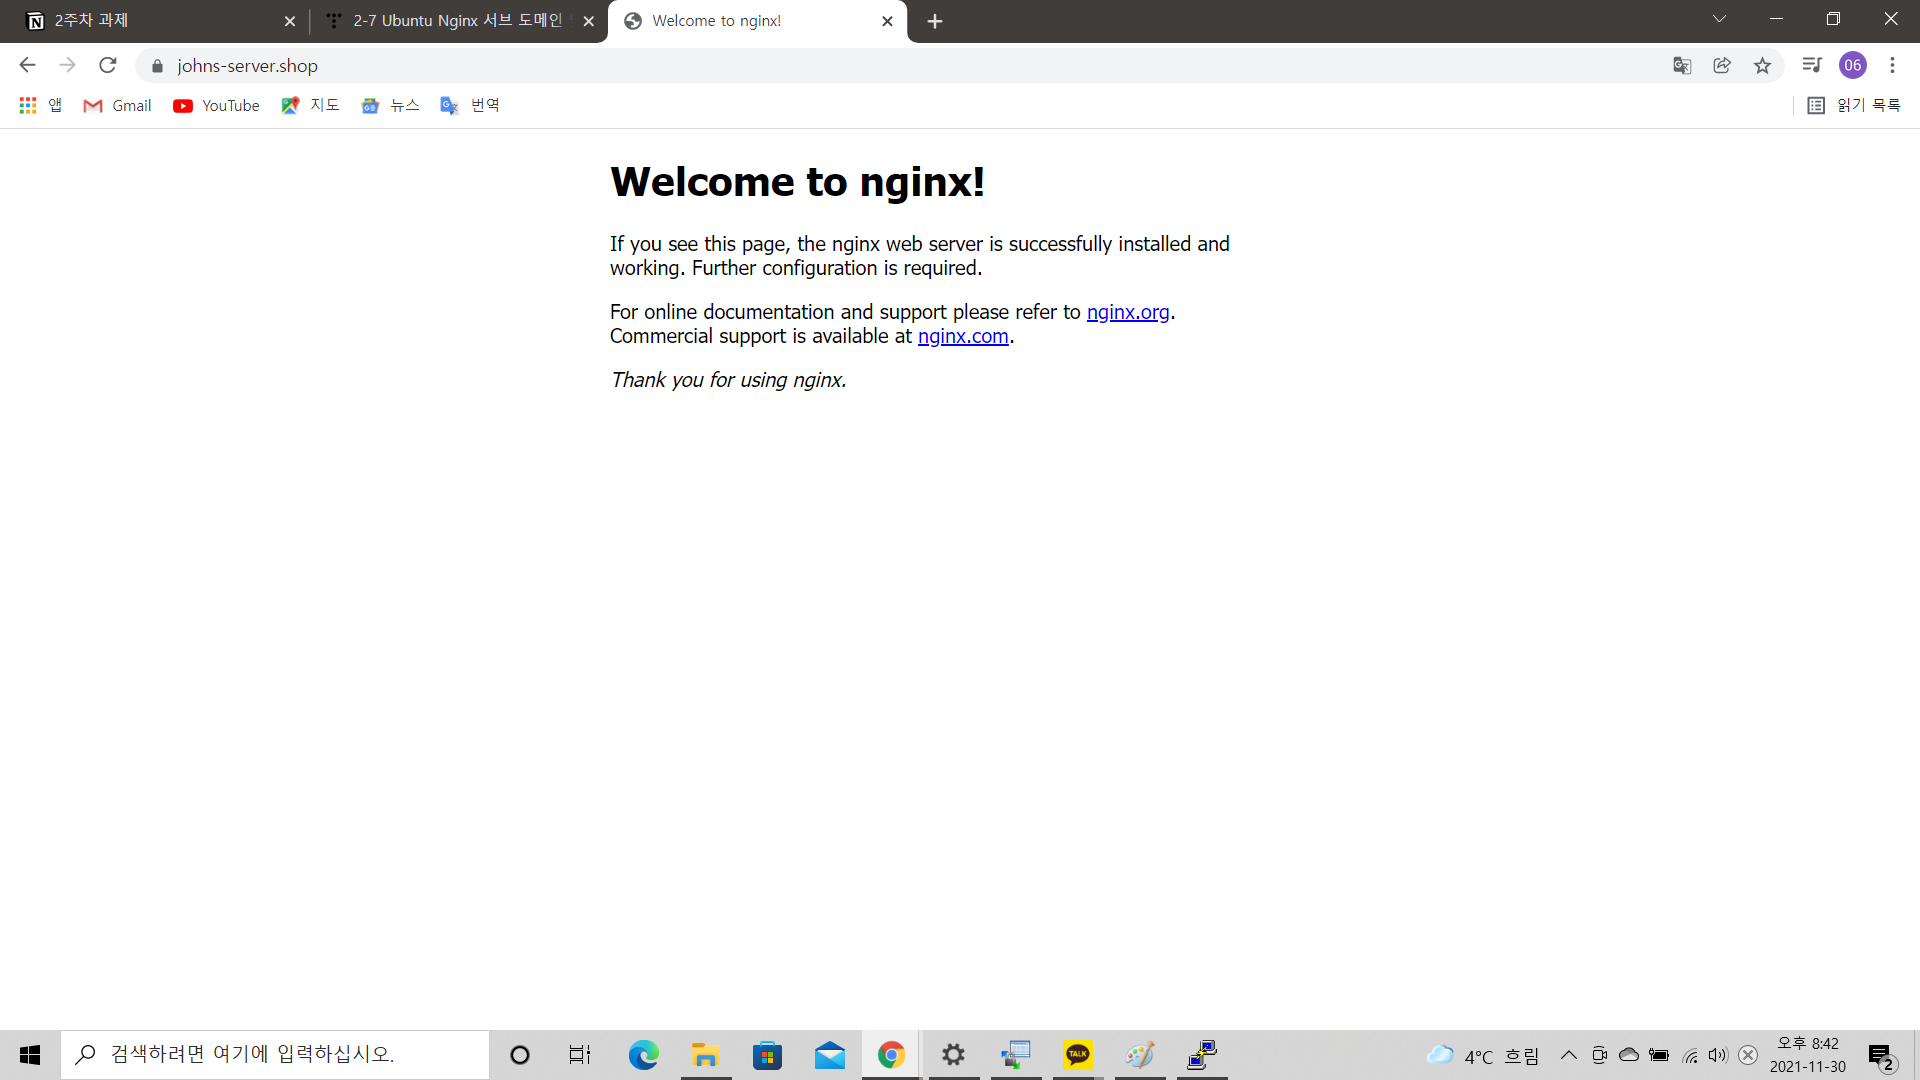1920x1080 pixels.
Task: Open the share page icon in address bar
Action: coord(1722,65)
